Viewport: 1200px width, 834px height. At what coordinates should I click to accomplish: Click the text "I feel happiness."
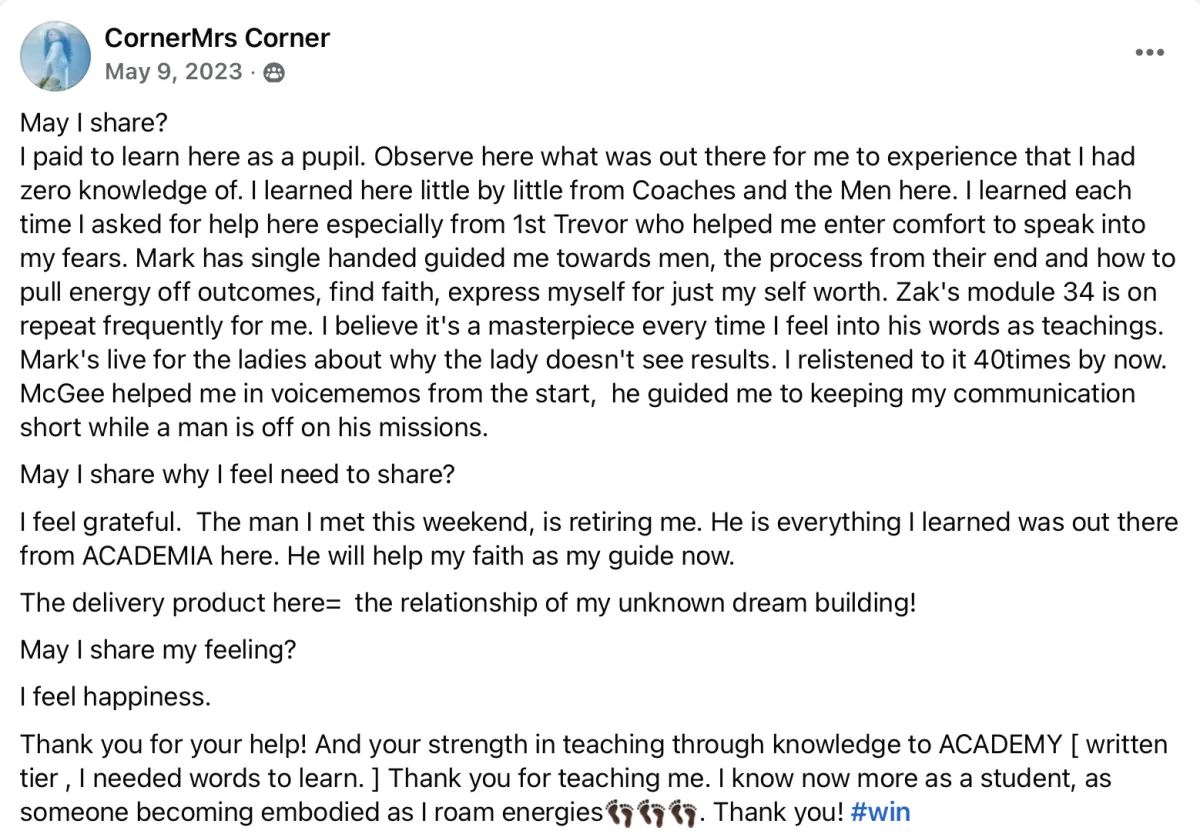point(115,697)
